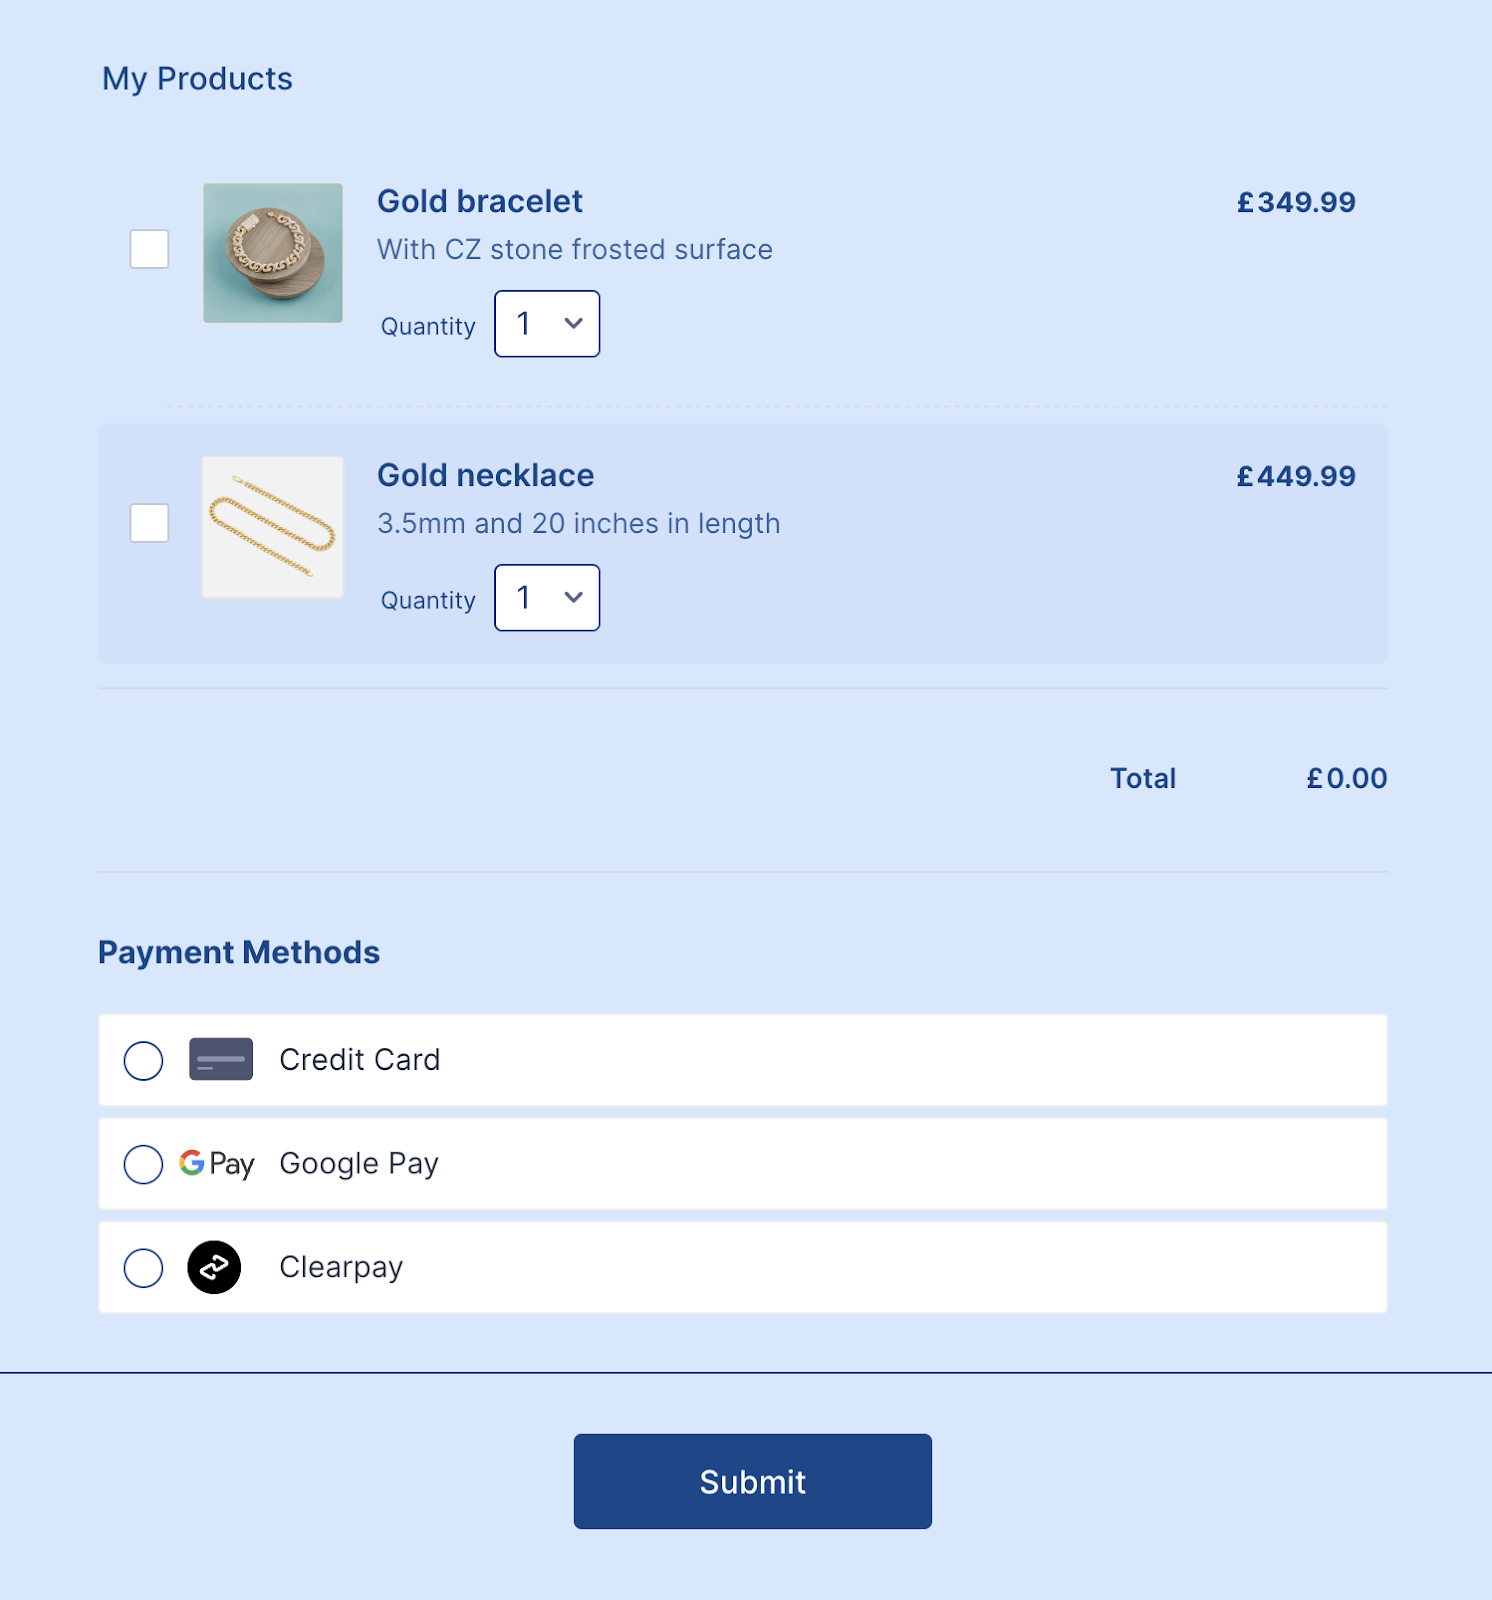Select the Clearpay radio button
The width and height of the screenshot is (1492, 1600).
pos(143,1268)
